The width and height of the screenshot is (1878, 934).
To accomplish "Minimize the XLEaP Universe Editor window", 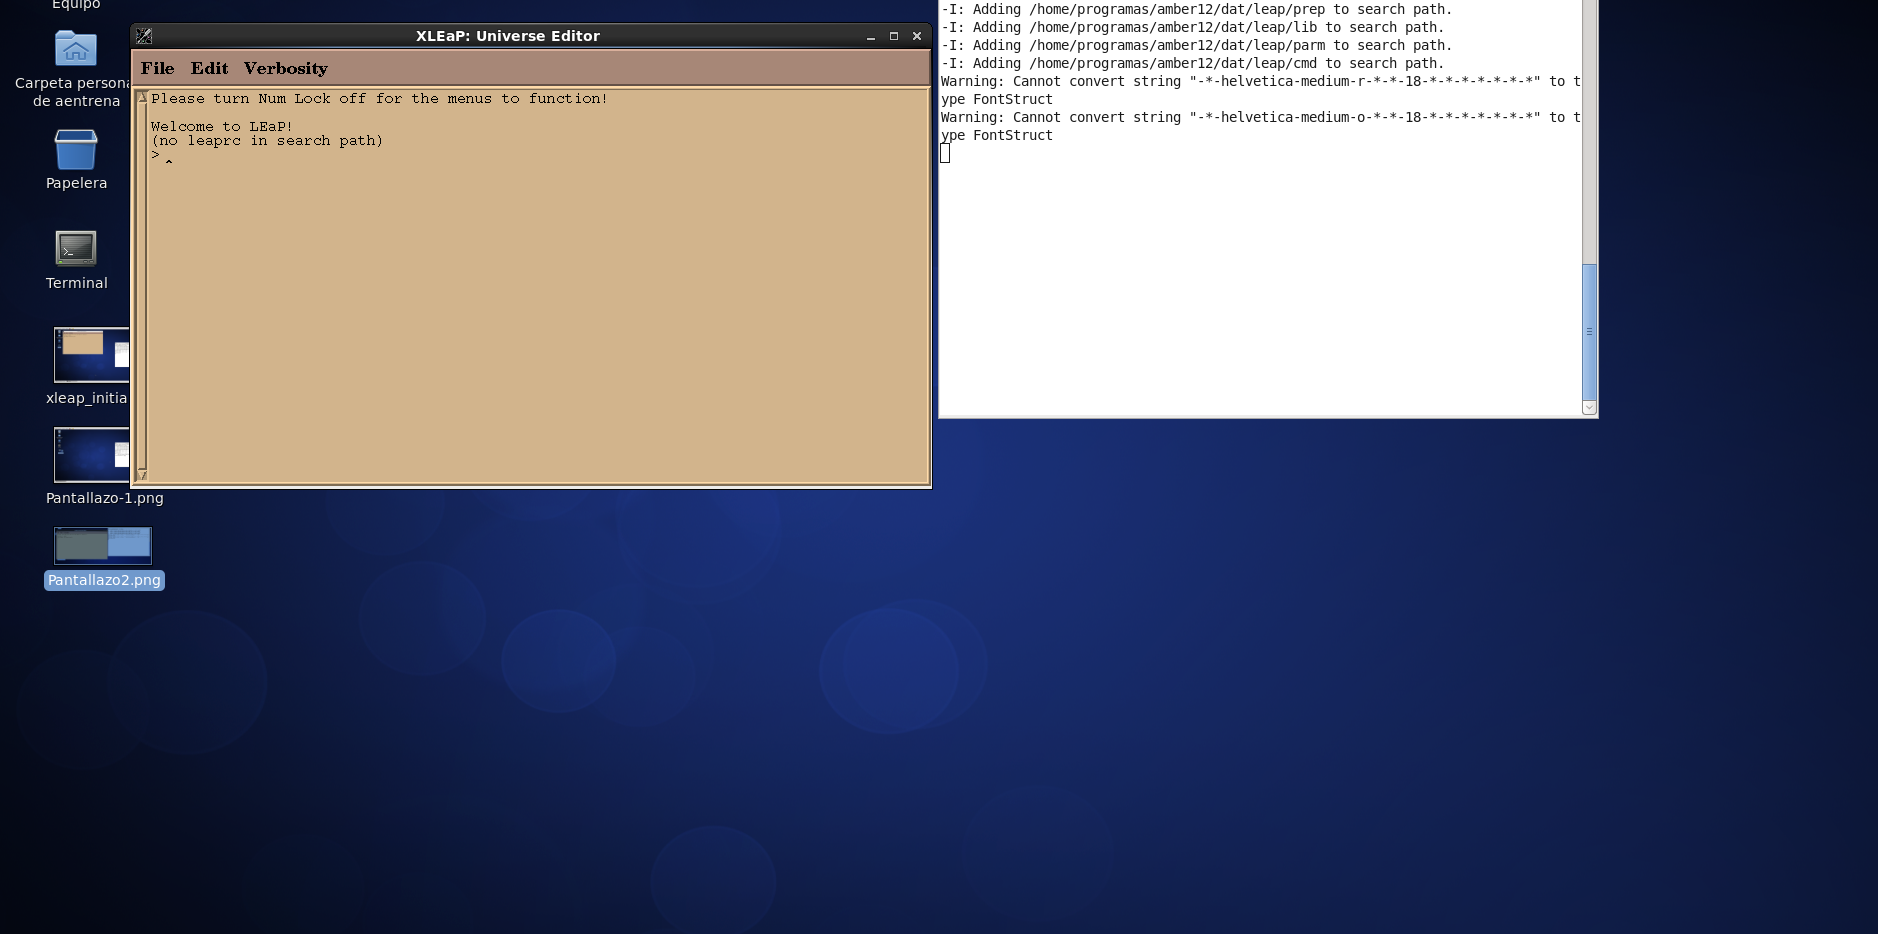I will point(871,36).
